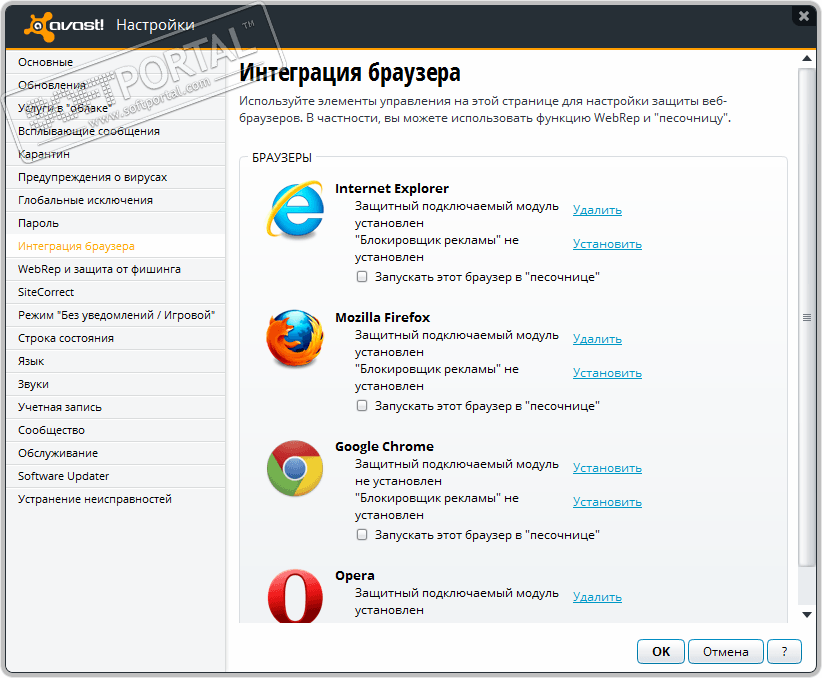The height and width of the screenshot is (678, 822).
Task: Click the scrollbar up arrow
Action: coord(807,59)
